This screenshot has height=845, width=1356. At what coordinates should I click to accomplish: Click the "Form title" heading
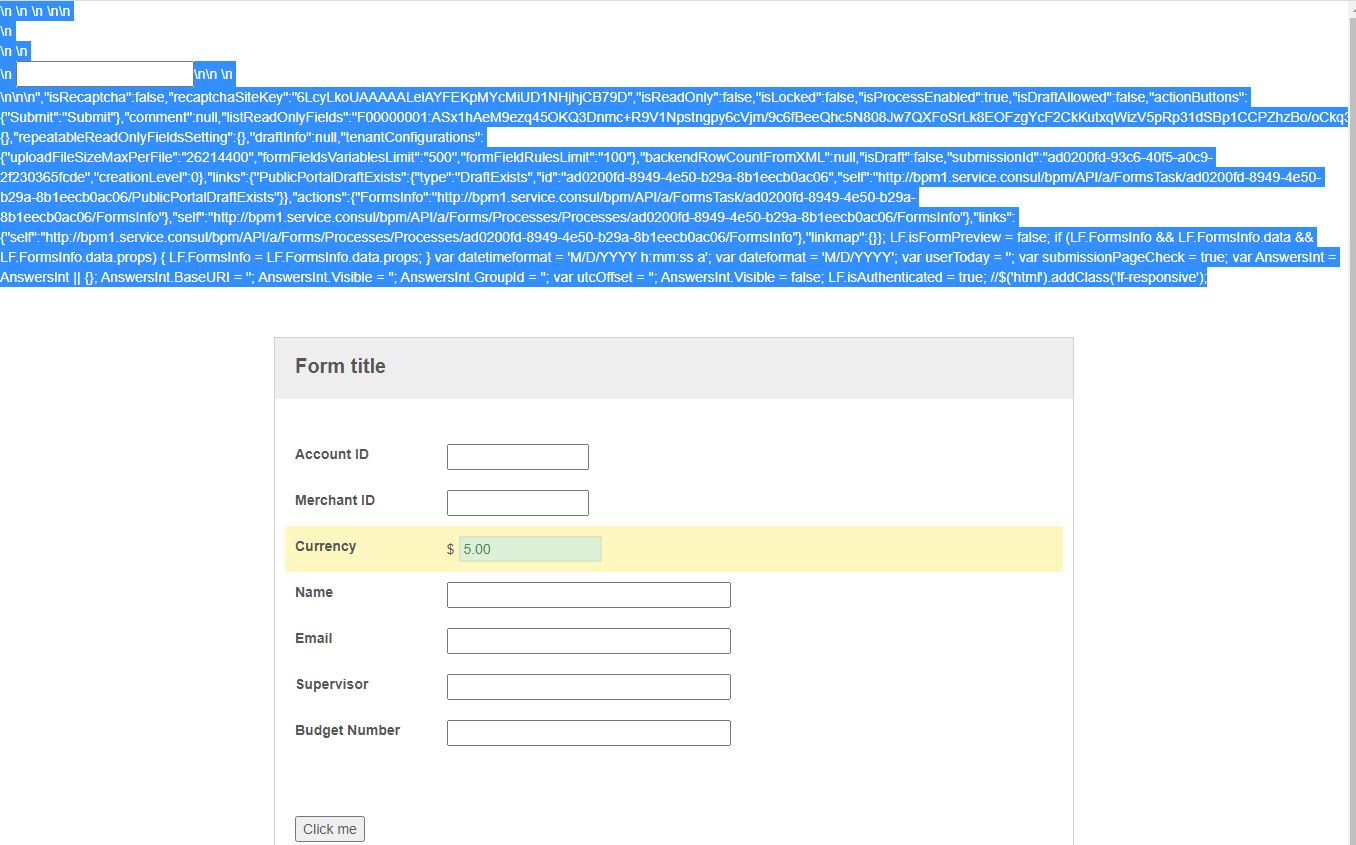click(340, 366)
